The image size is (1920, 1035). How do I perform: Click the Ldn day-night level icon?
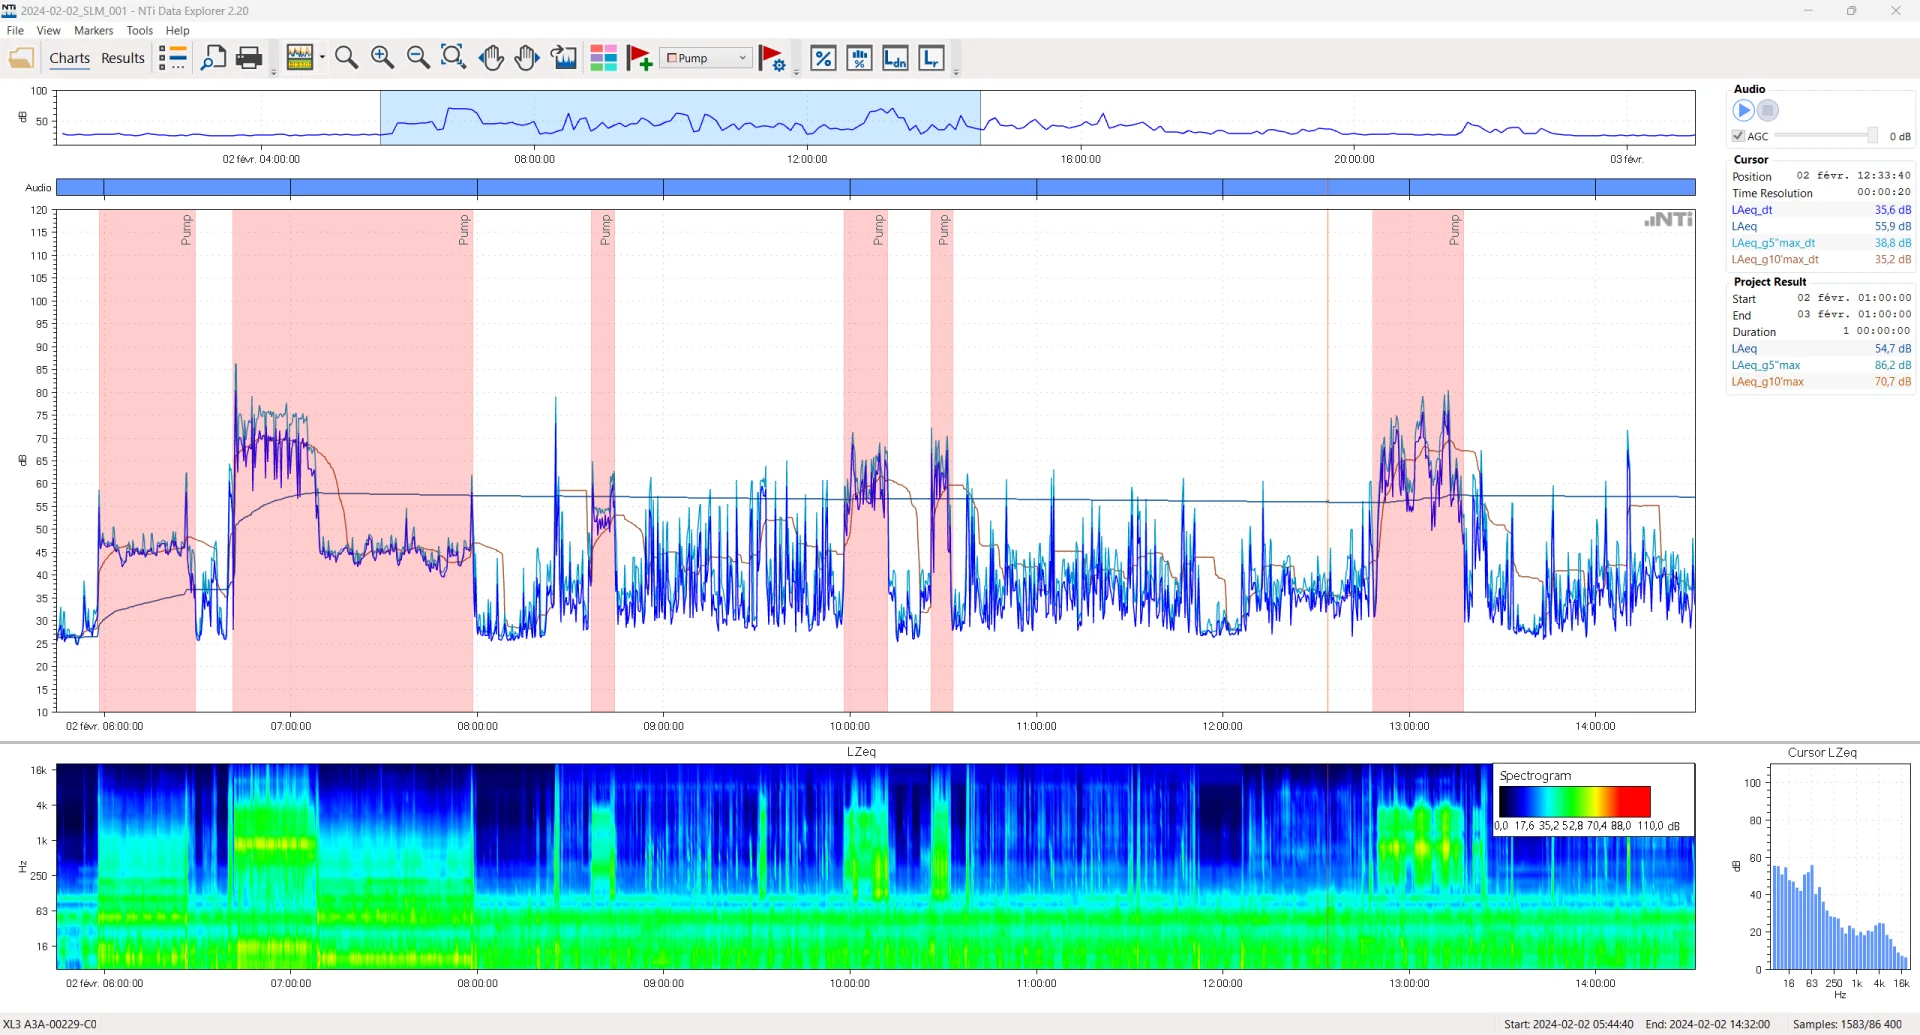895,58
